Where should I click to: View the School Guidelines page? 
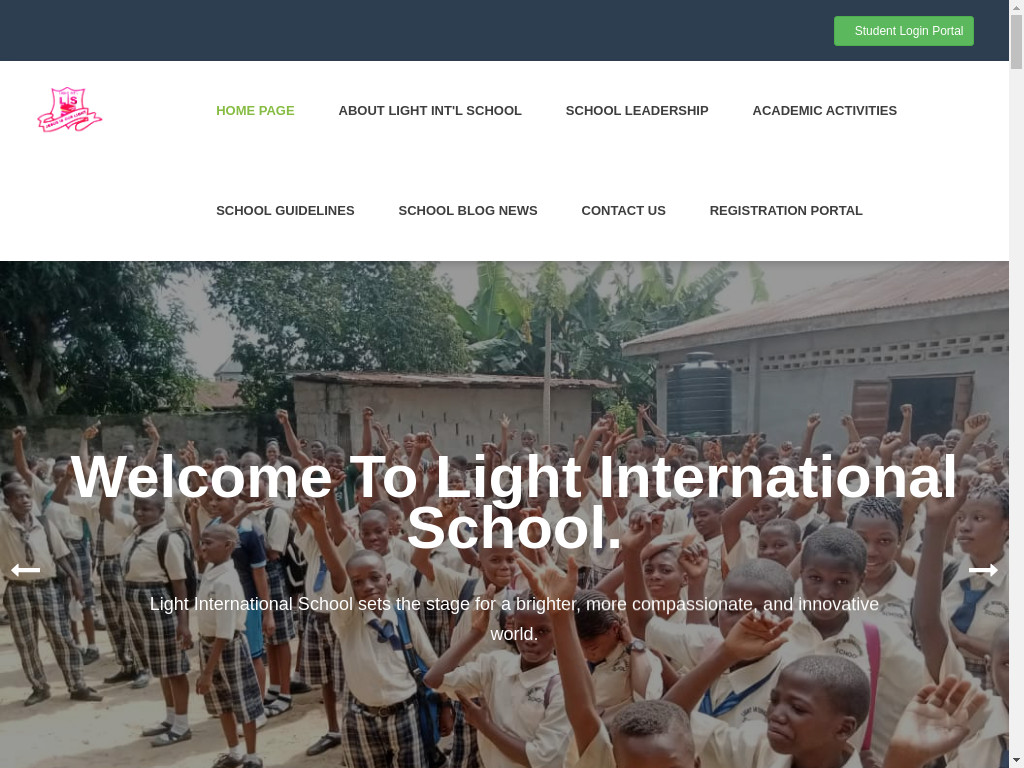click(285, 210)
